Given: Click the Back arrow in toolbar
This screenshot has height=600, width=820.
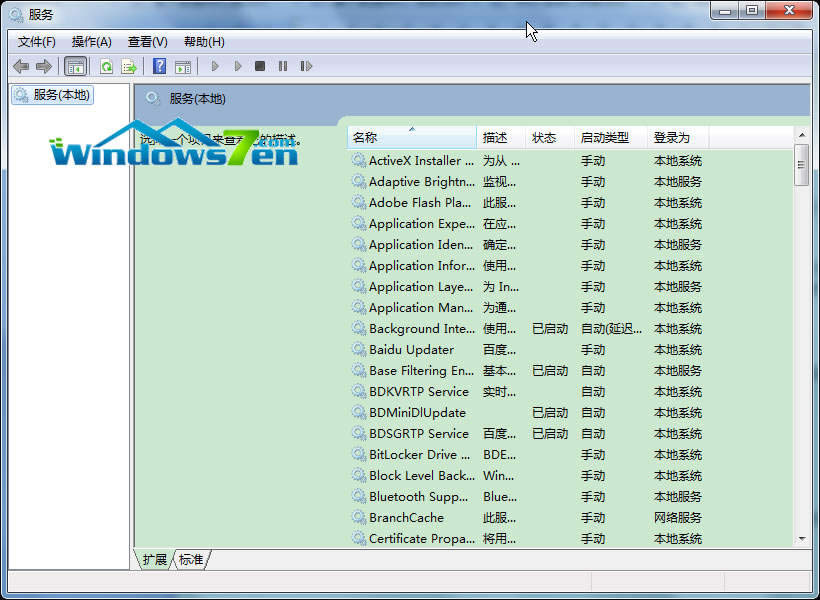Looking at the screenshot, I should pyautogui.click(x=21, y=66).
